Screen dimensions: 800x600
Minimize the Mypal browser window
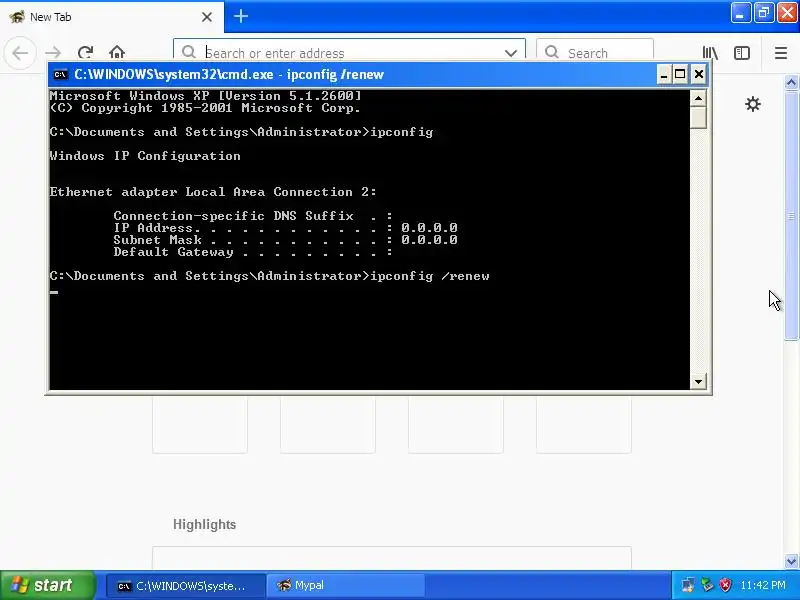coord(740,13)
